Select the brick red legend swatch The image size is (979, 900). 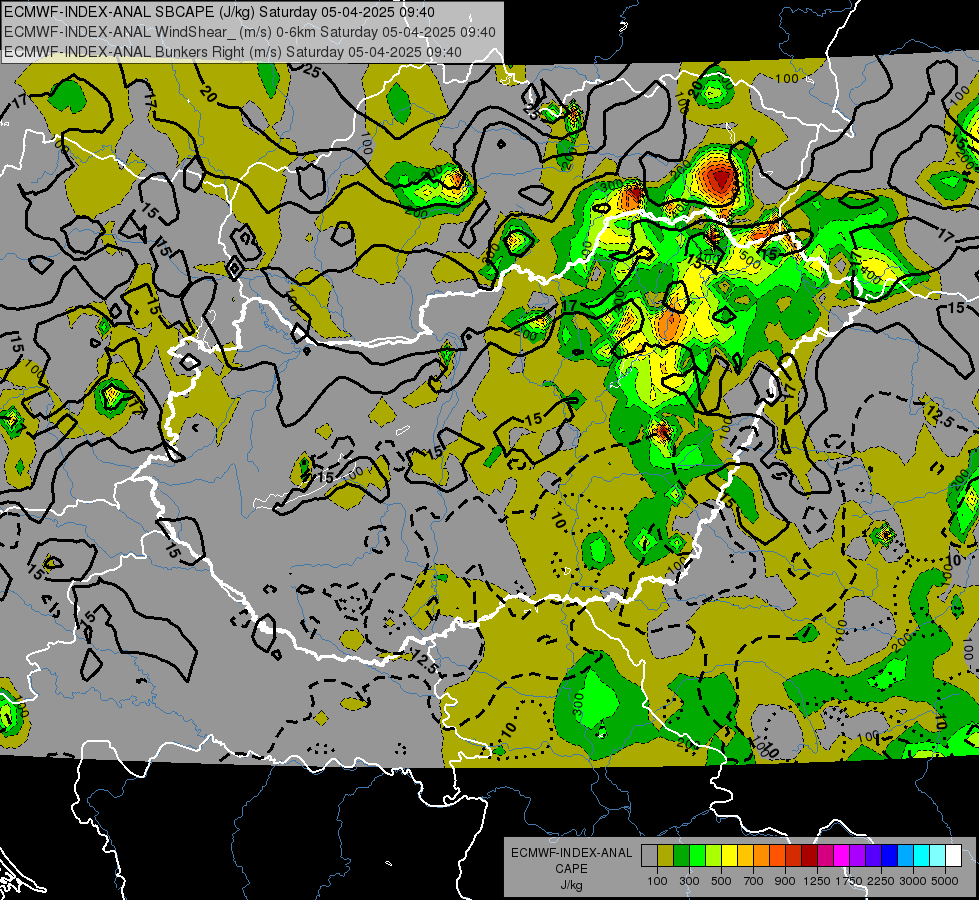[x=794, y=855]
